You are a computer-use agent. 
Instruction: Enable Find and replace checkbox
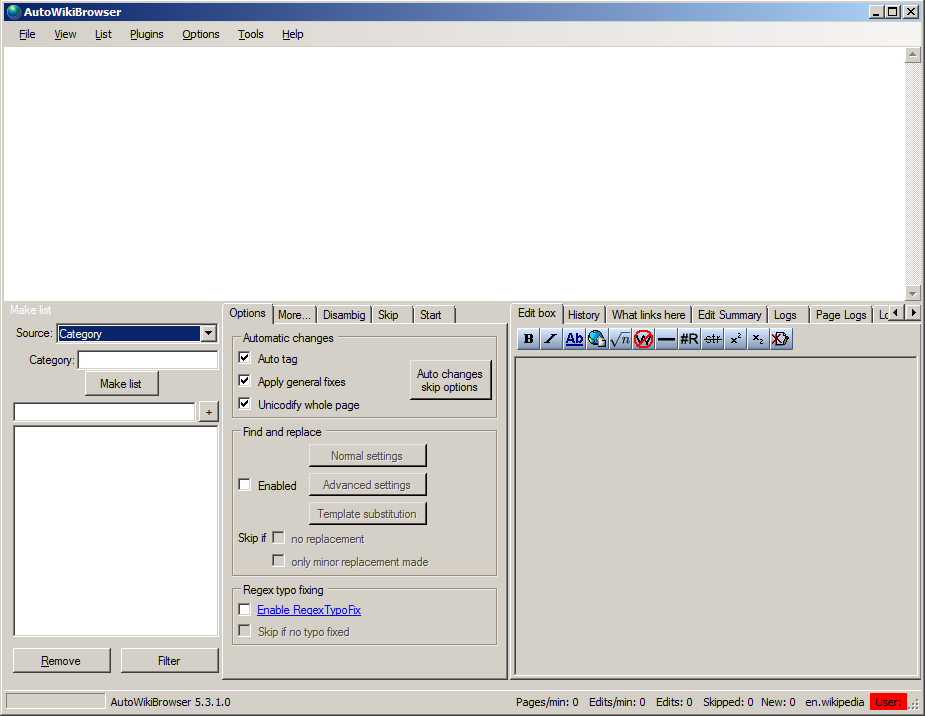[244, 485]
